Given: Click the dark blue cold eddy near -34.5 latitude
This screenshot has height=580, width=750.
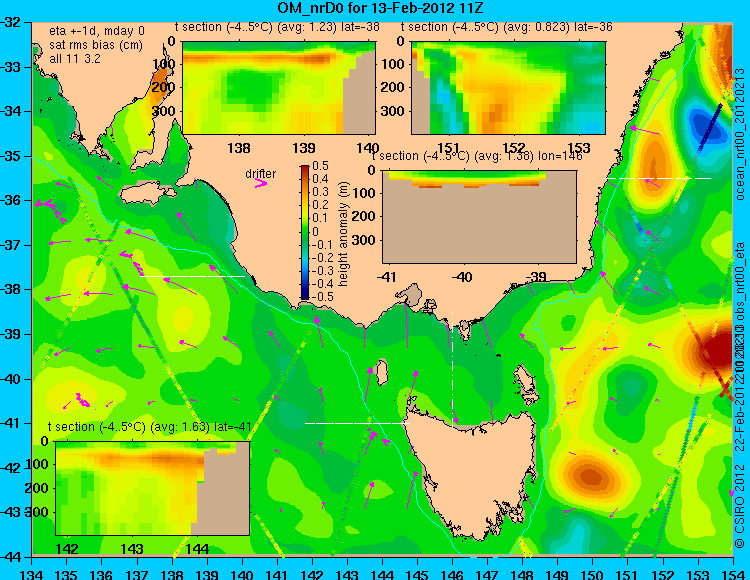Looking at the screenshot, I should 704,125.
